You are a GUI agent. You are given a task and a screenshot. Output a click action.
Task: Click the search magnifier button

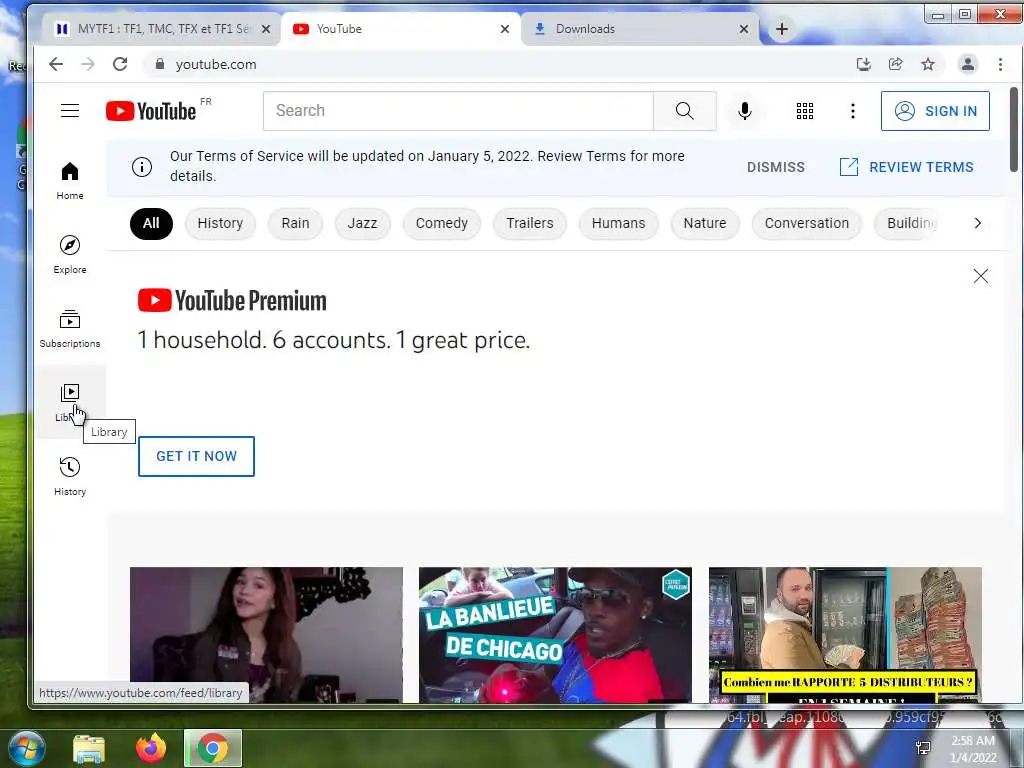tap(684, 111)
